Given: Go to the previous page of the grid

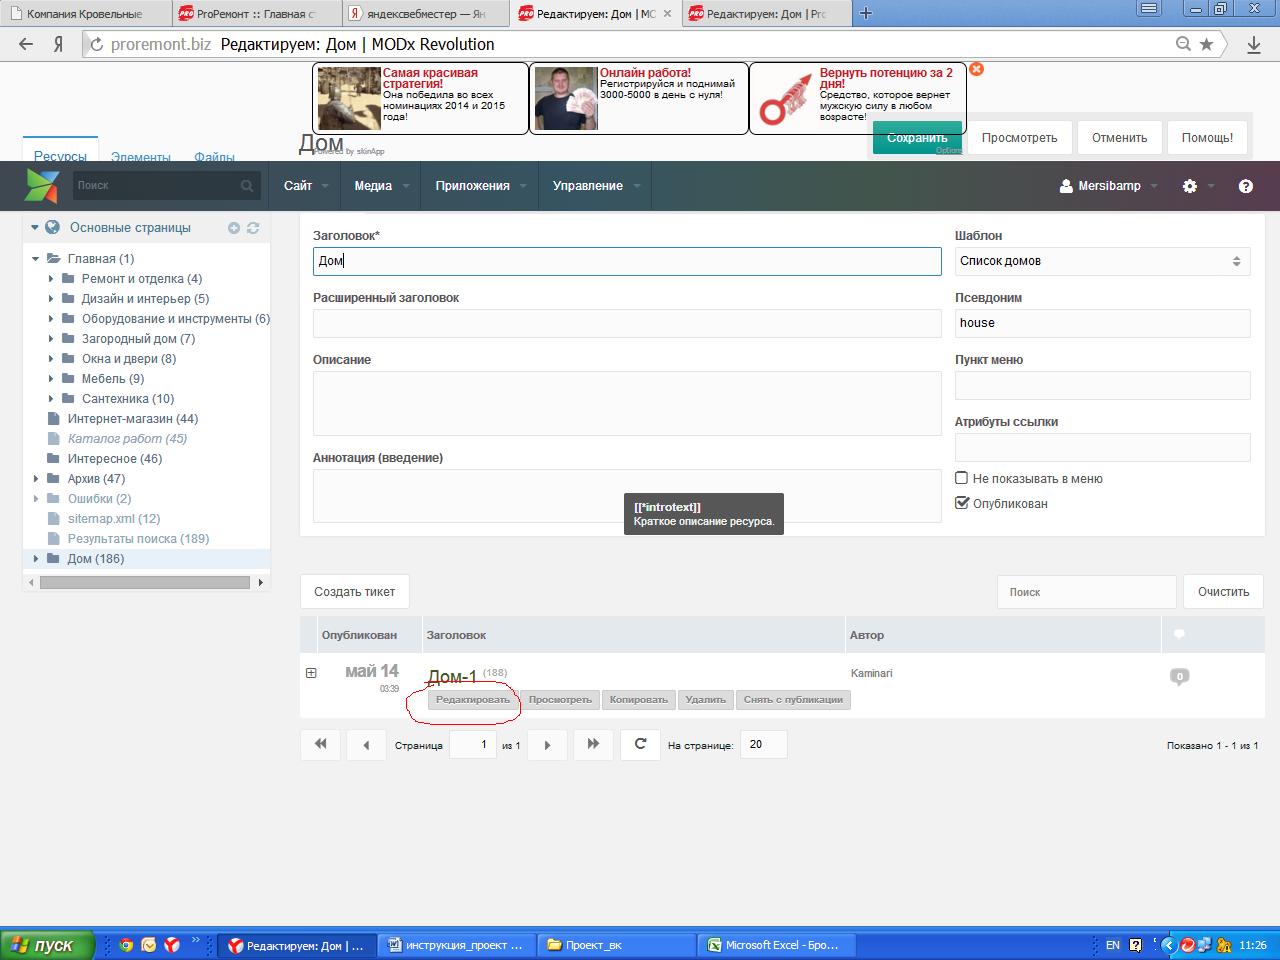Looking at the screenshot, I should 366,744.
